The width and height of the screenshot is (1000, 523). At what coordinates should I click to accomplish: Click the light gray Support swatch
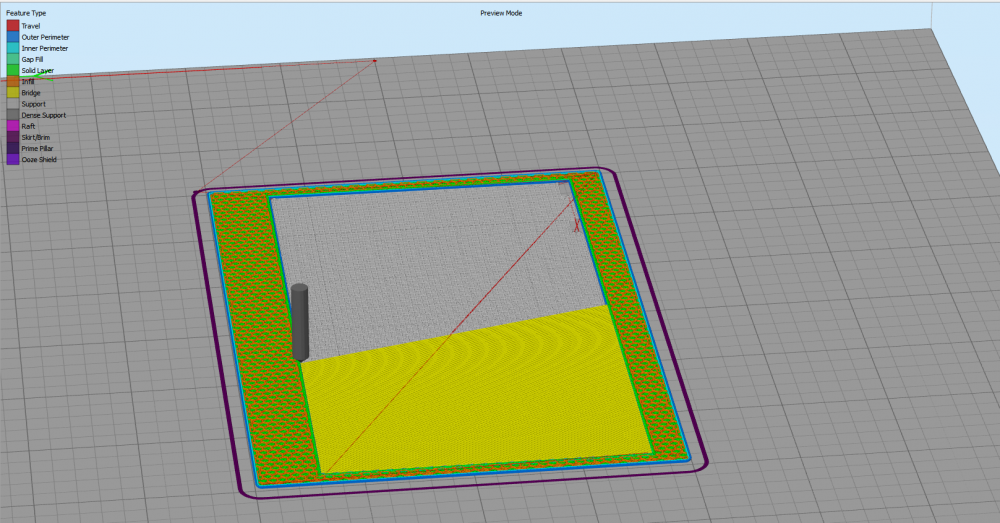point(13,104)
